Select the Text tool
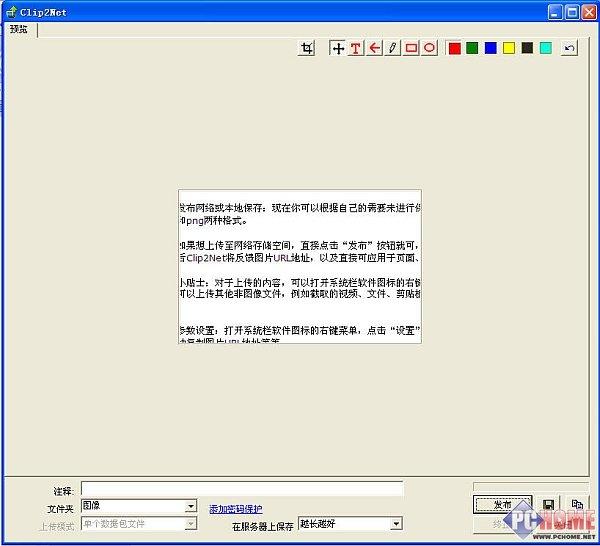Image resolution: width=600 pixels, height=546 pixels. pos(356,48)
